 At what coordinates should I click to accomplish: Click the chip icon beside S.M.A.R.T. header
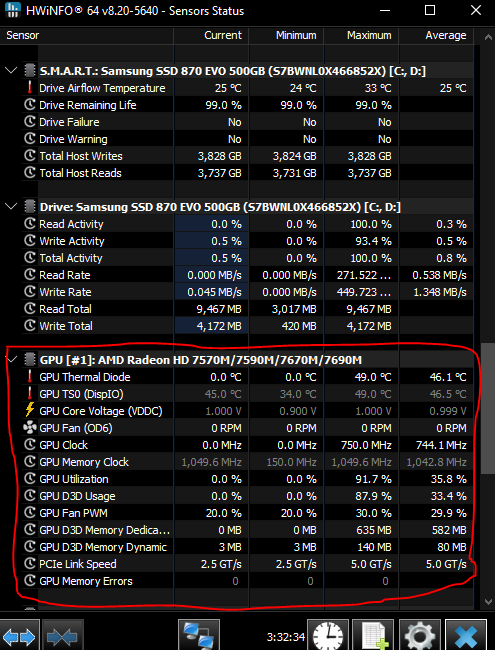pos(29,70)
